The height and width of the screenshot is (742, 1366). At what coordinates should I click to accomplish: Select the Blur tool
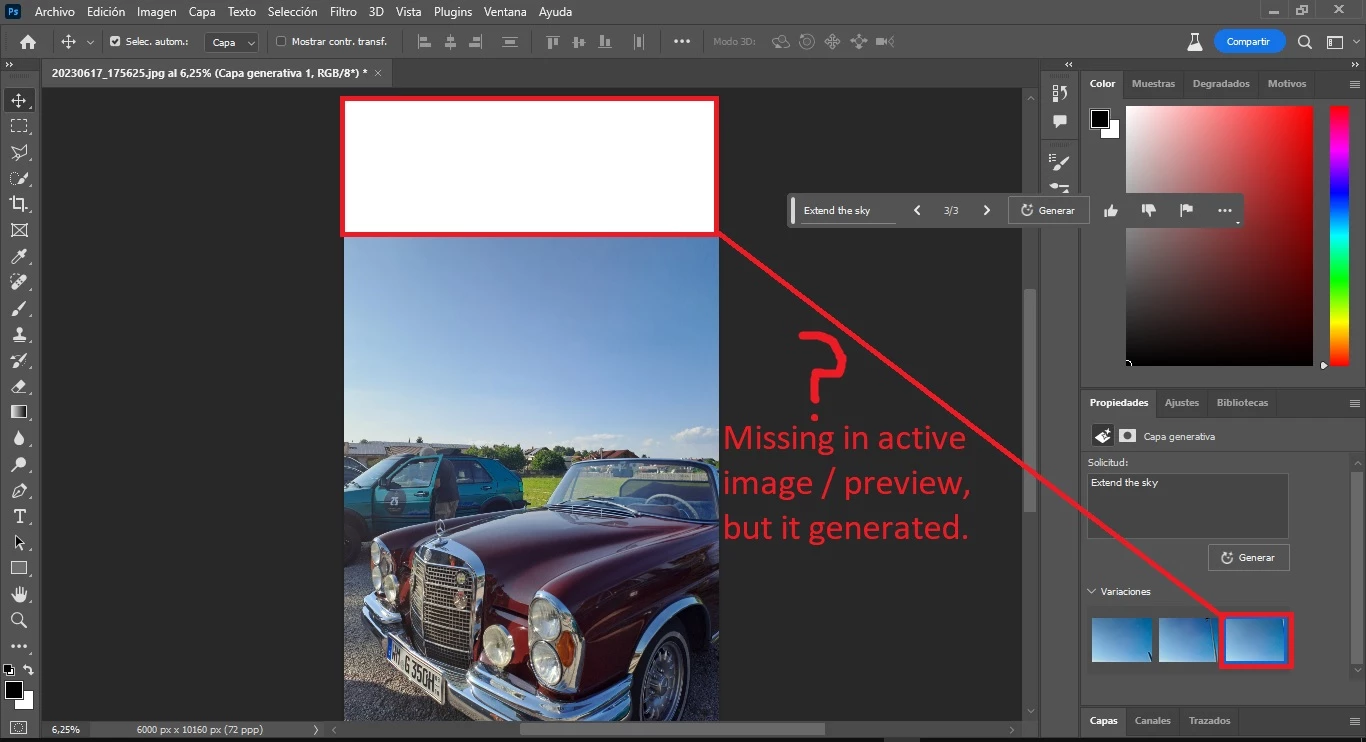19,438
